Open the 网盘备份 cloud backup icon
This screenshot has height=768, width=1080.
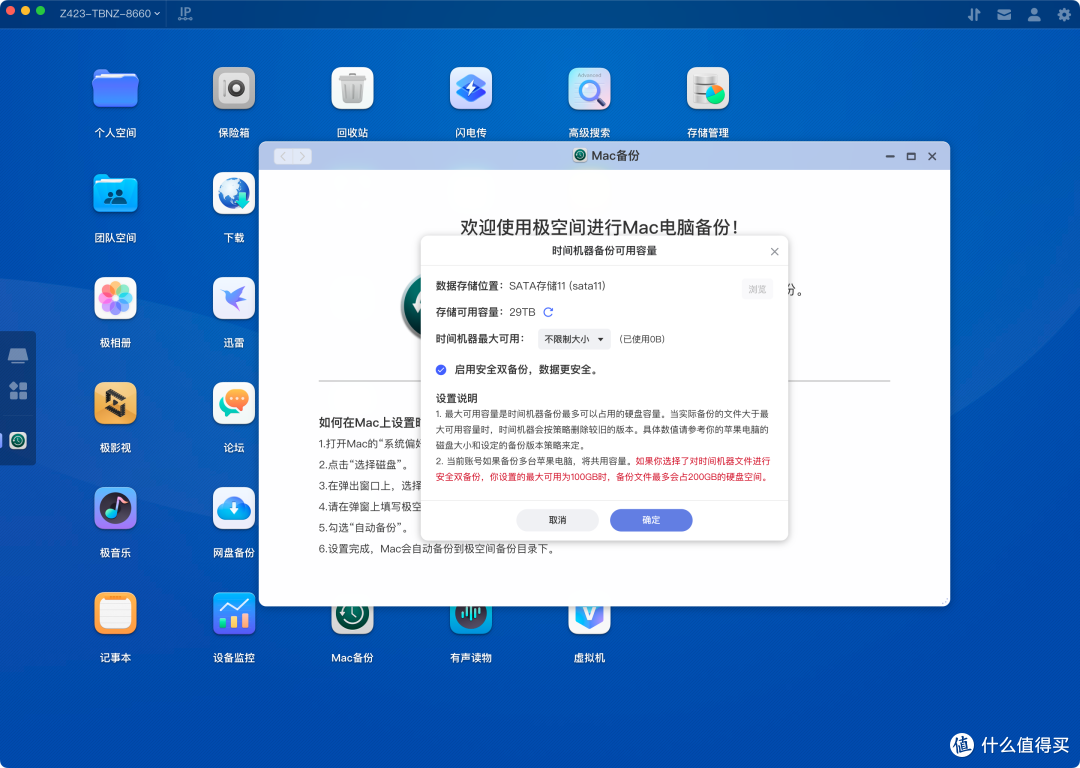pyautogui.click(x=233, y=508)
